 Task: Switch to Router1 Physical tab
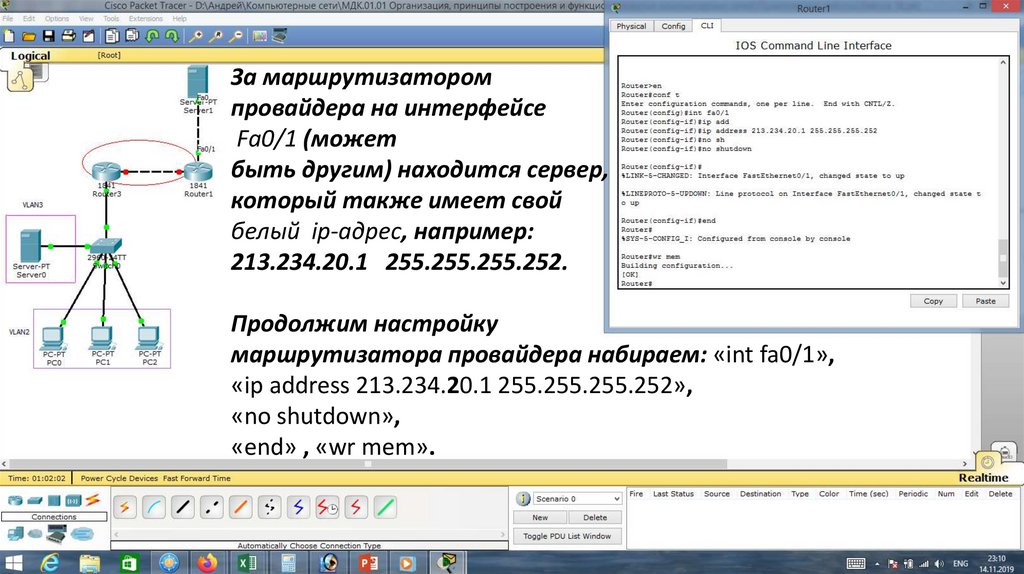click(631, 26)
